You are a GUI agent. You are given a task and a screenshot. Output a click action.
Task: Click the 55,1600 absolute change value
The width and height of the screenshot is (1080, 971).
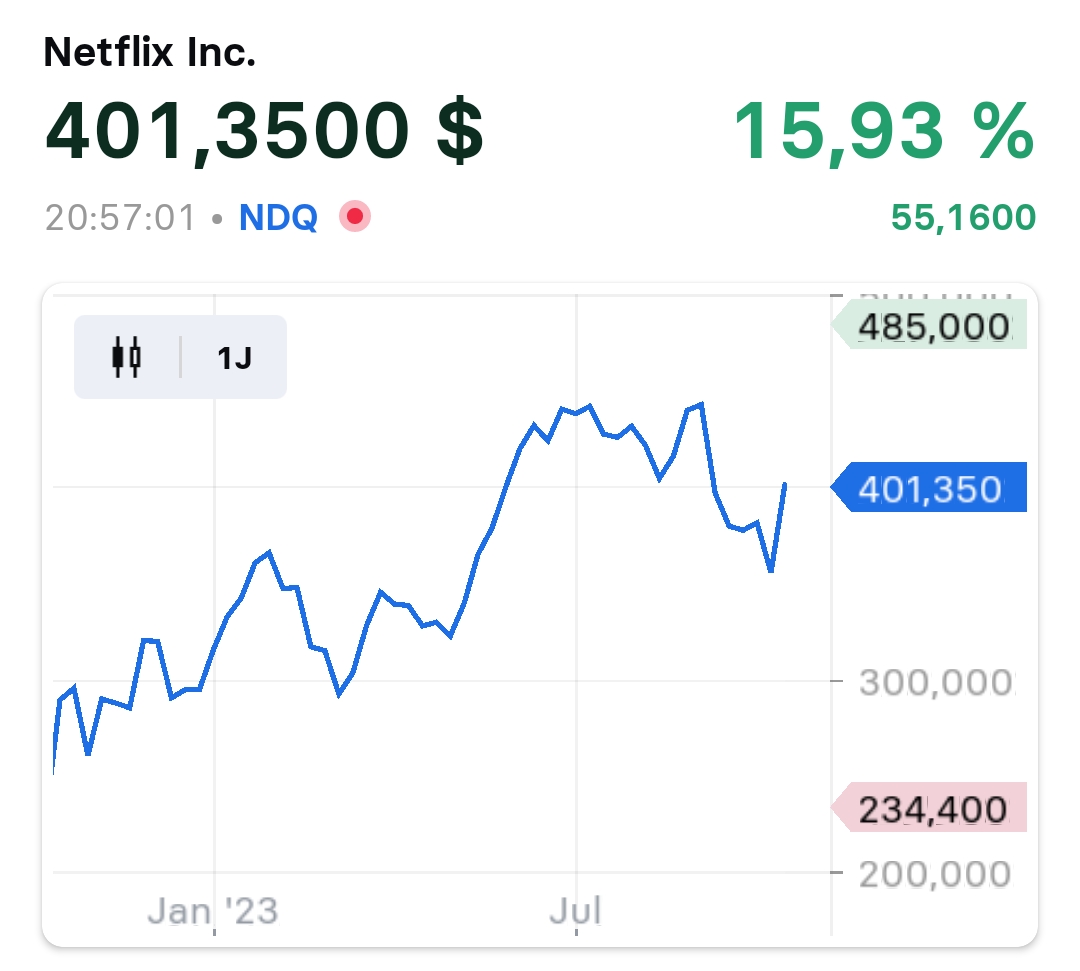coord(964,217)
